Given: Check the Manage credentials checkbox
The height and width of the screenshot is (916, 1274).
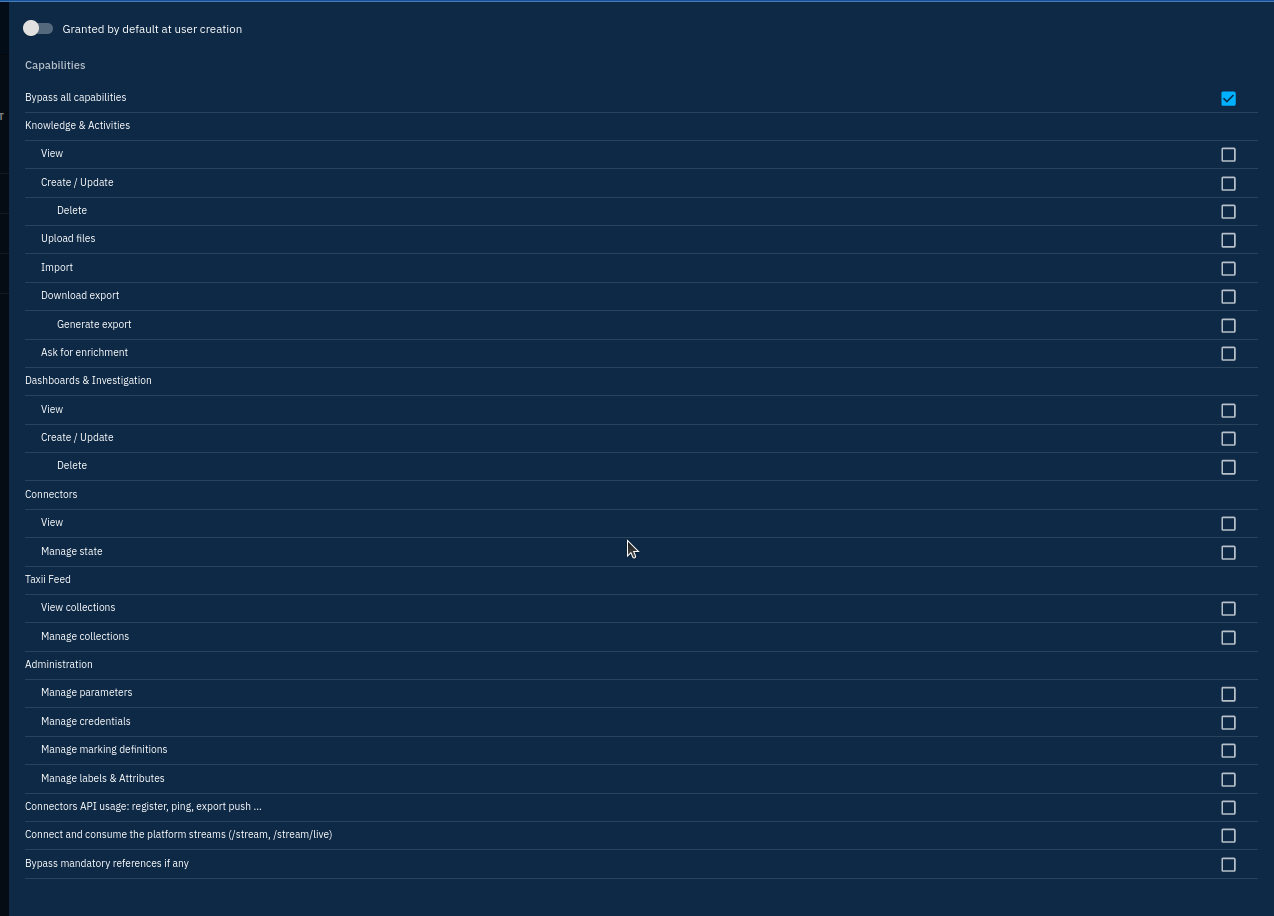Looking at the screenshot, I should [1228, 722].
